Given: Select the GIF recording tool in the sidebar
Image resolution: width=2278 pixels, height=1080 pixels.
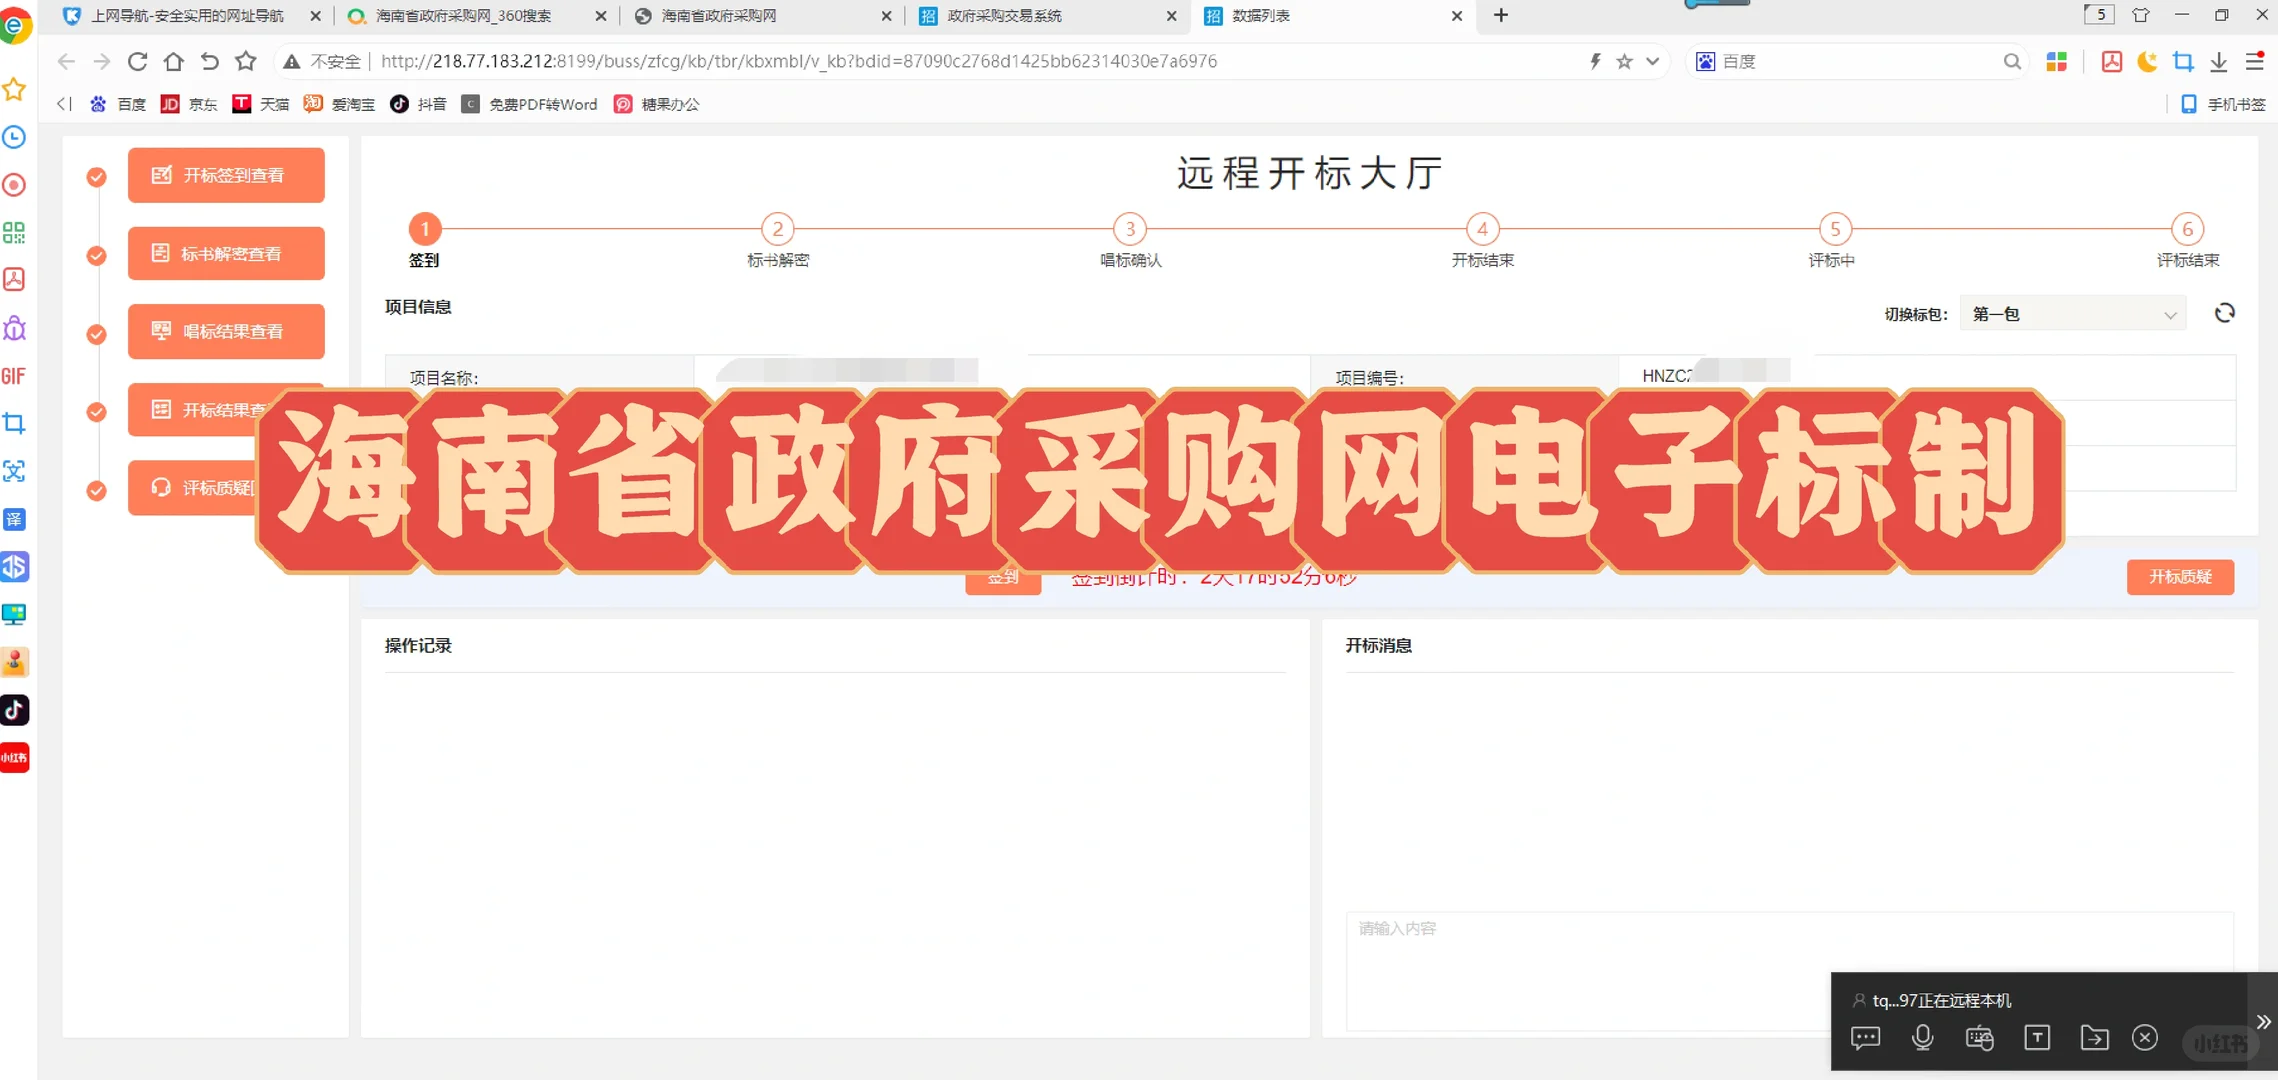Looking at the screenshot, I should pyautogui.click(x=14, y=375).
